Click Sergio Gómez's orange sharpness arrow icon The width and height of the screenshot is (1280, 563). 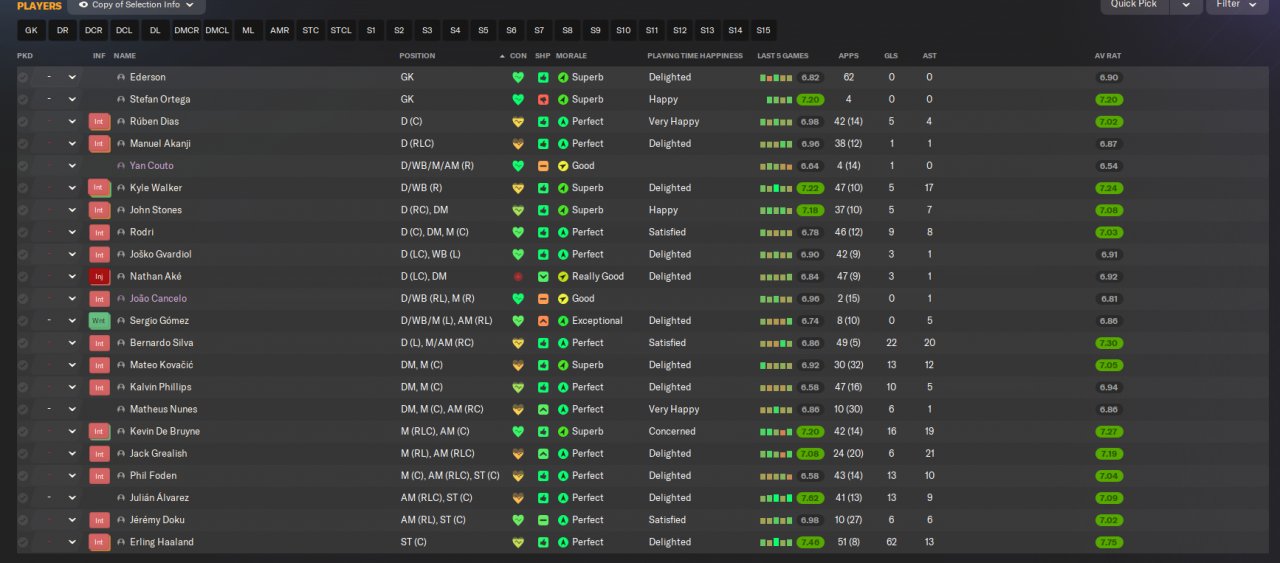543,321
